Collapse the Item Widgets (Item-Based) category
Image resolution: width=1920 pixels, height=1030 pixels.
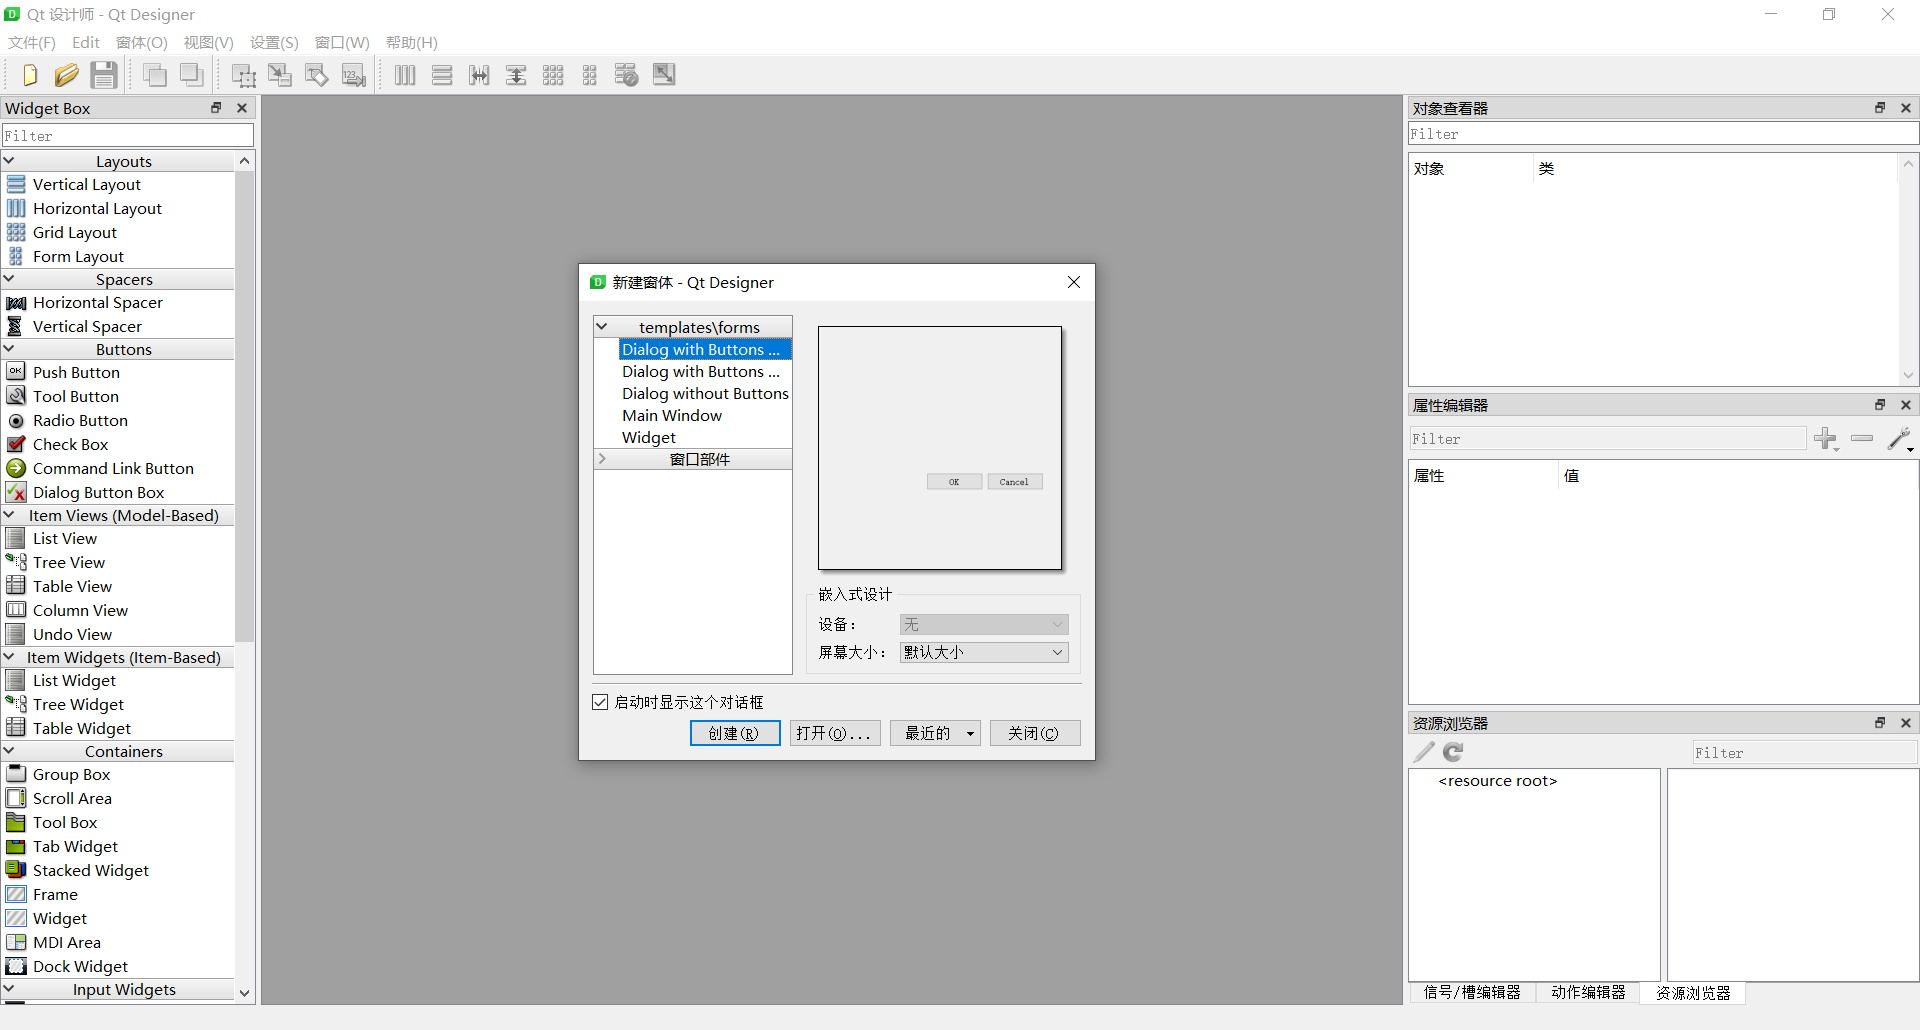click(9, 657)
